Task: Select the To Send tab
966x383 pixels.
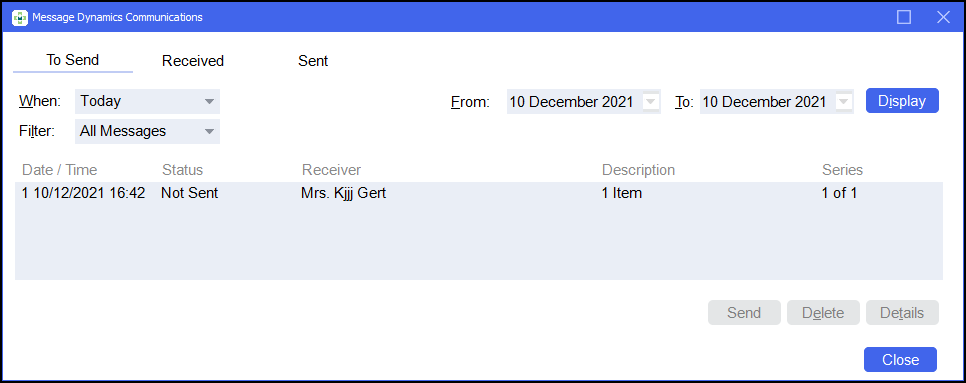Action: click(73, 60)
